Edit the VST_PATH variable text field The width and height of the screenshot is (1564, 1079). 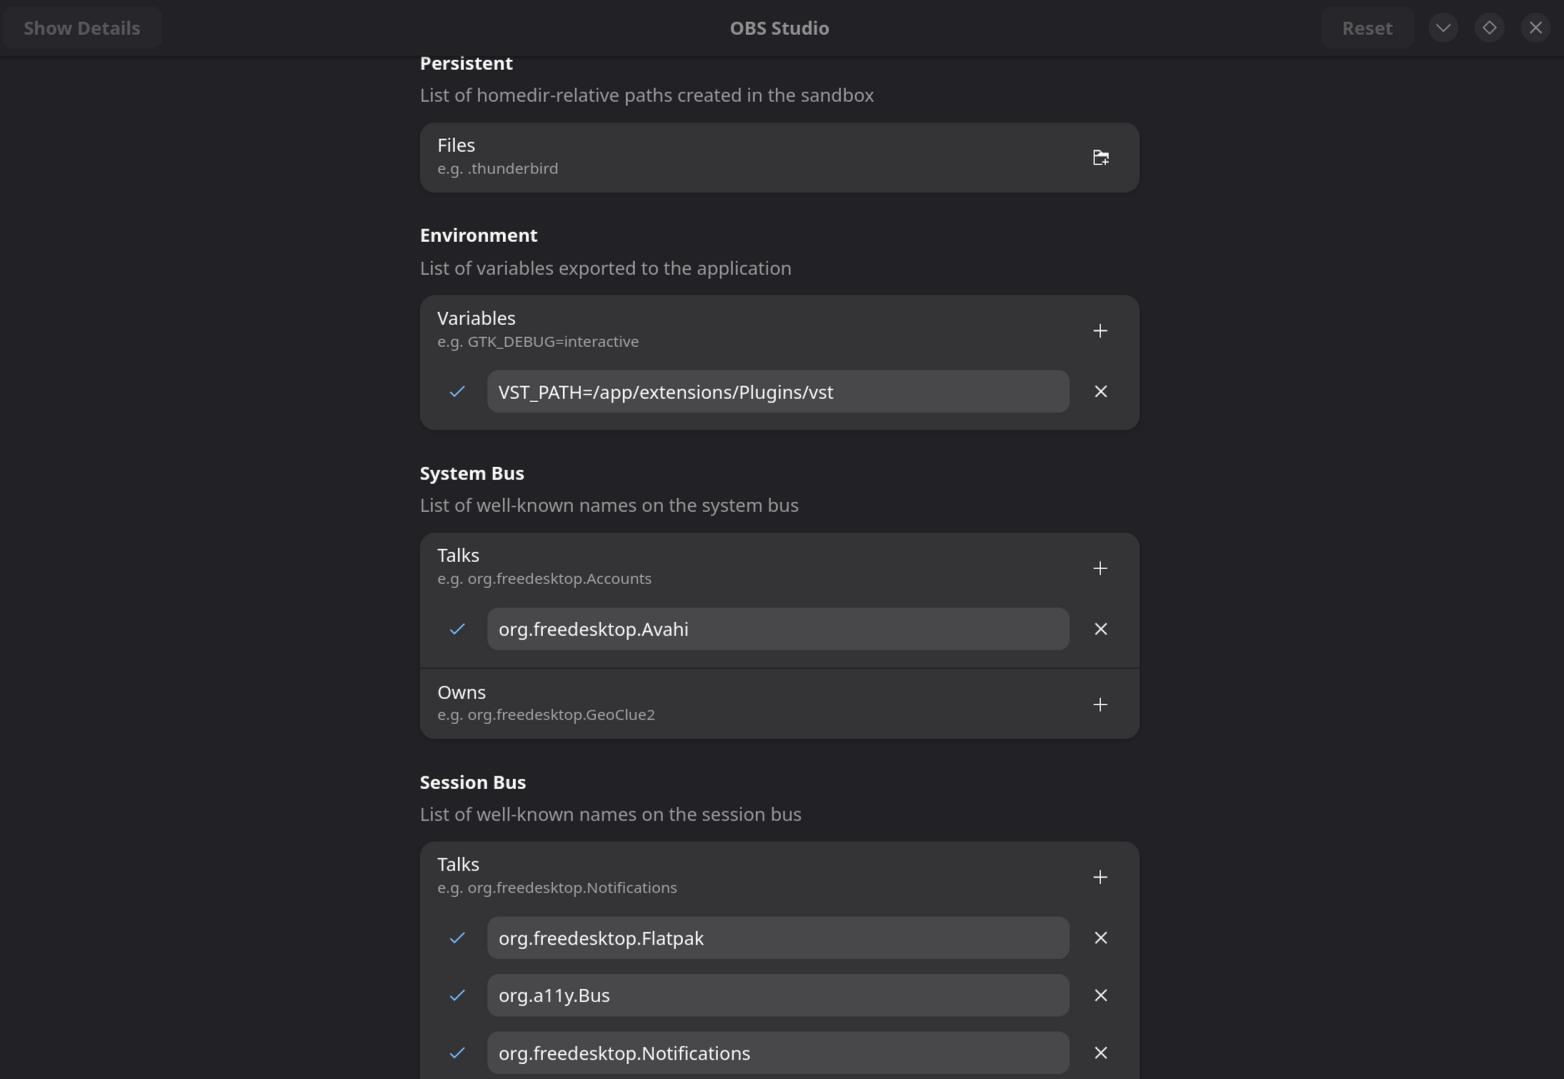tap(778, 391)
